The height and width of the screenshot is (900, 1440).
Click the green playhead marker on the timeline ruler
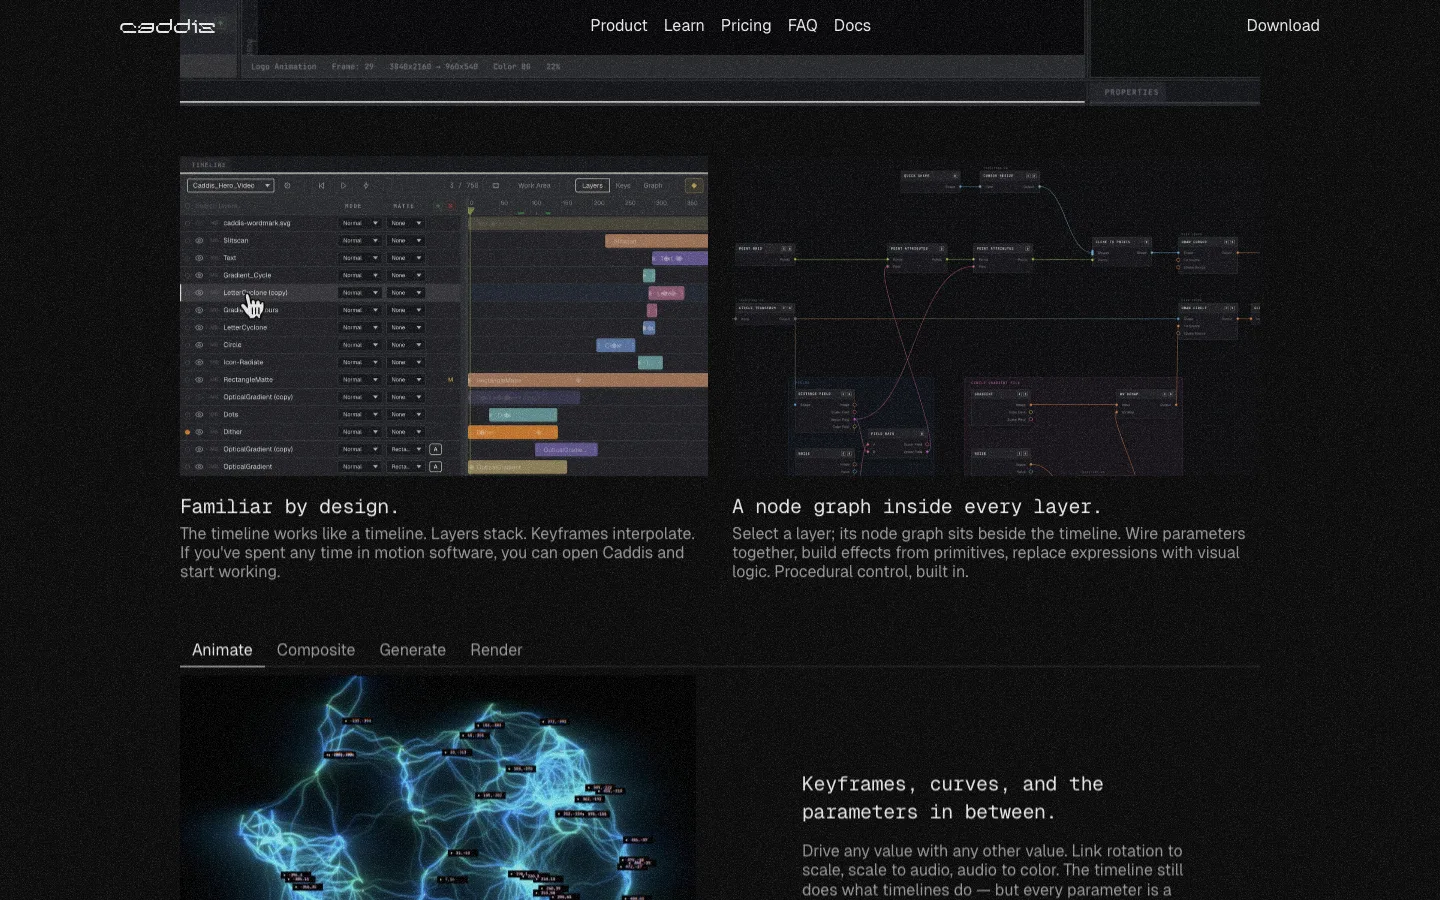470,211
